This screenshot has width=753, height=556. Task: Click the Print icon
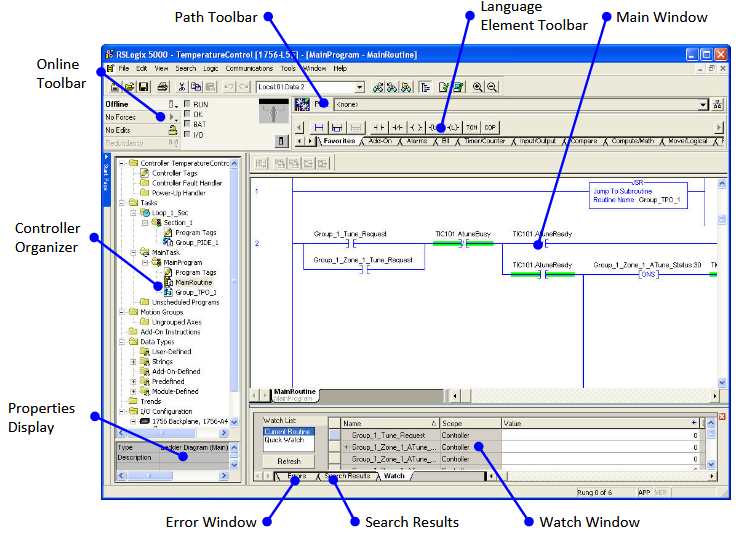pos(163,87)
